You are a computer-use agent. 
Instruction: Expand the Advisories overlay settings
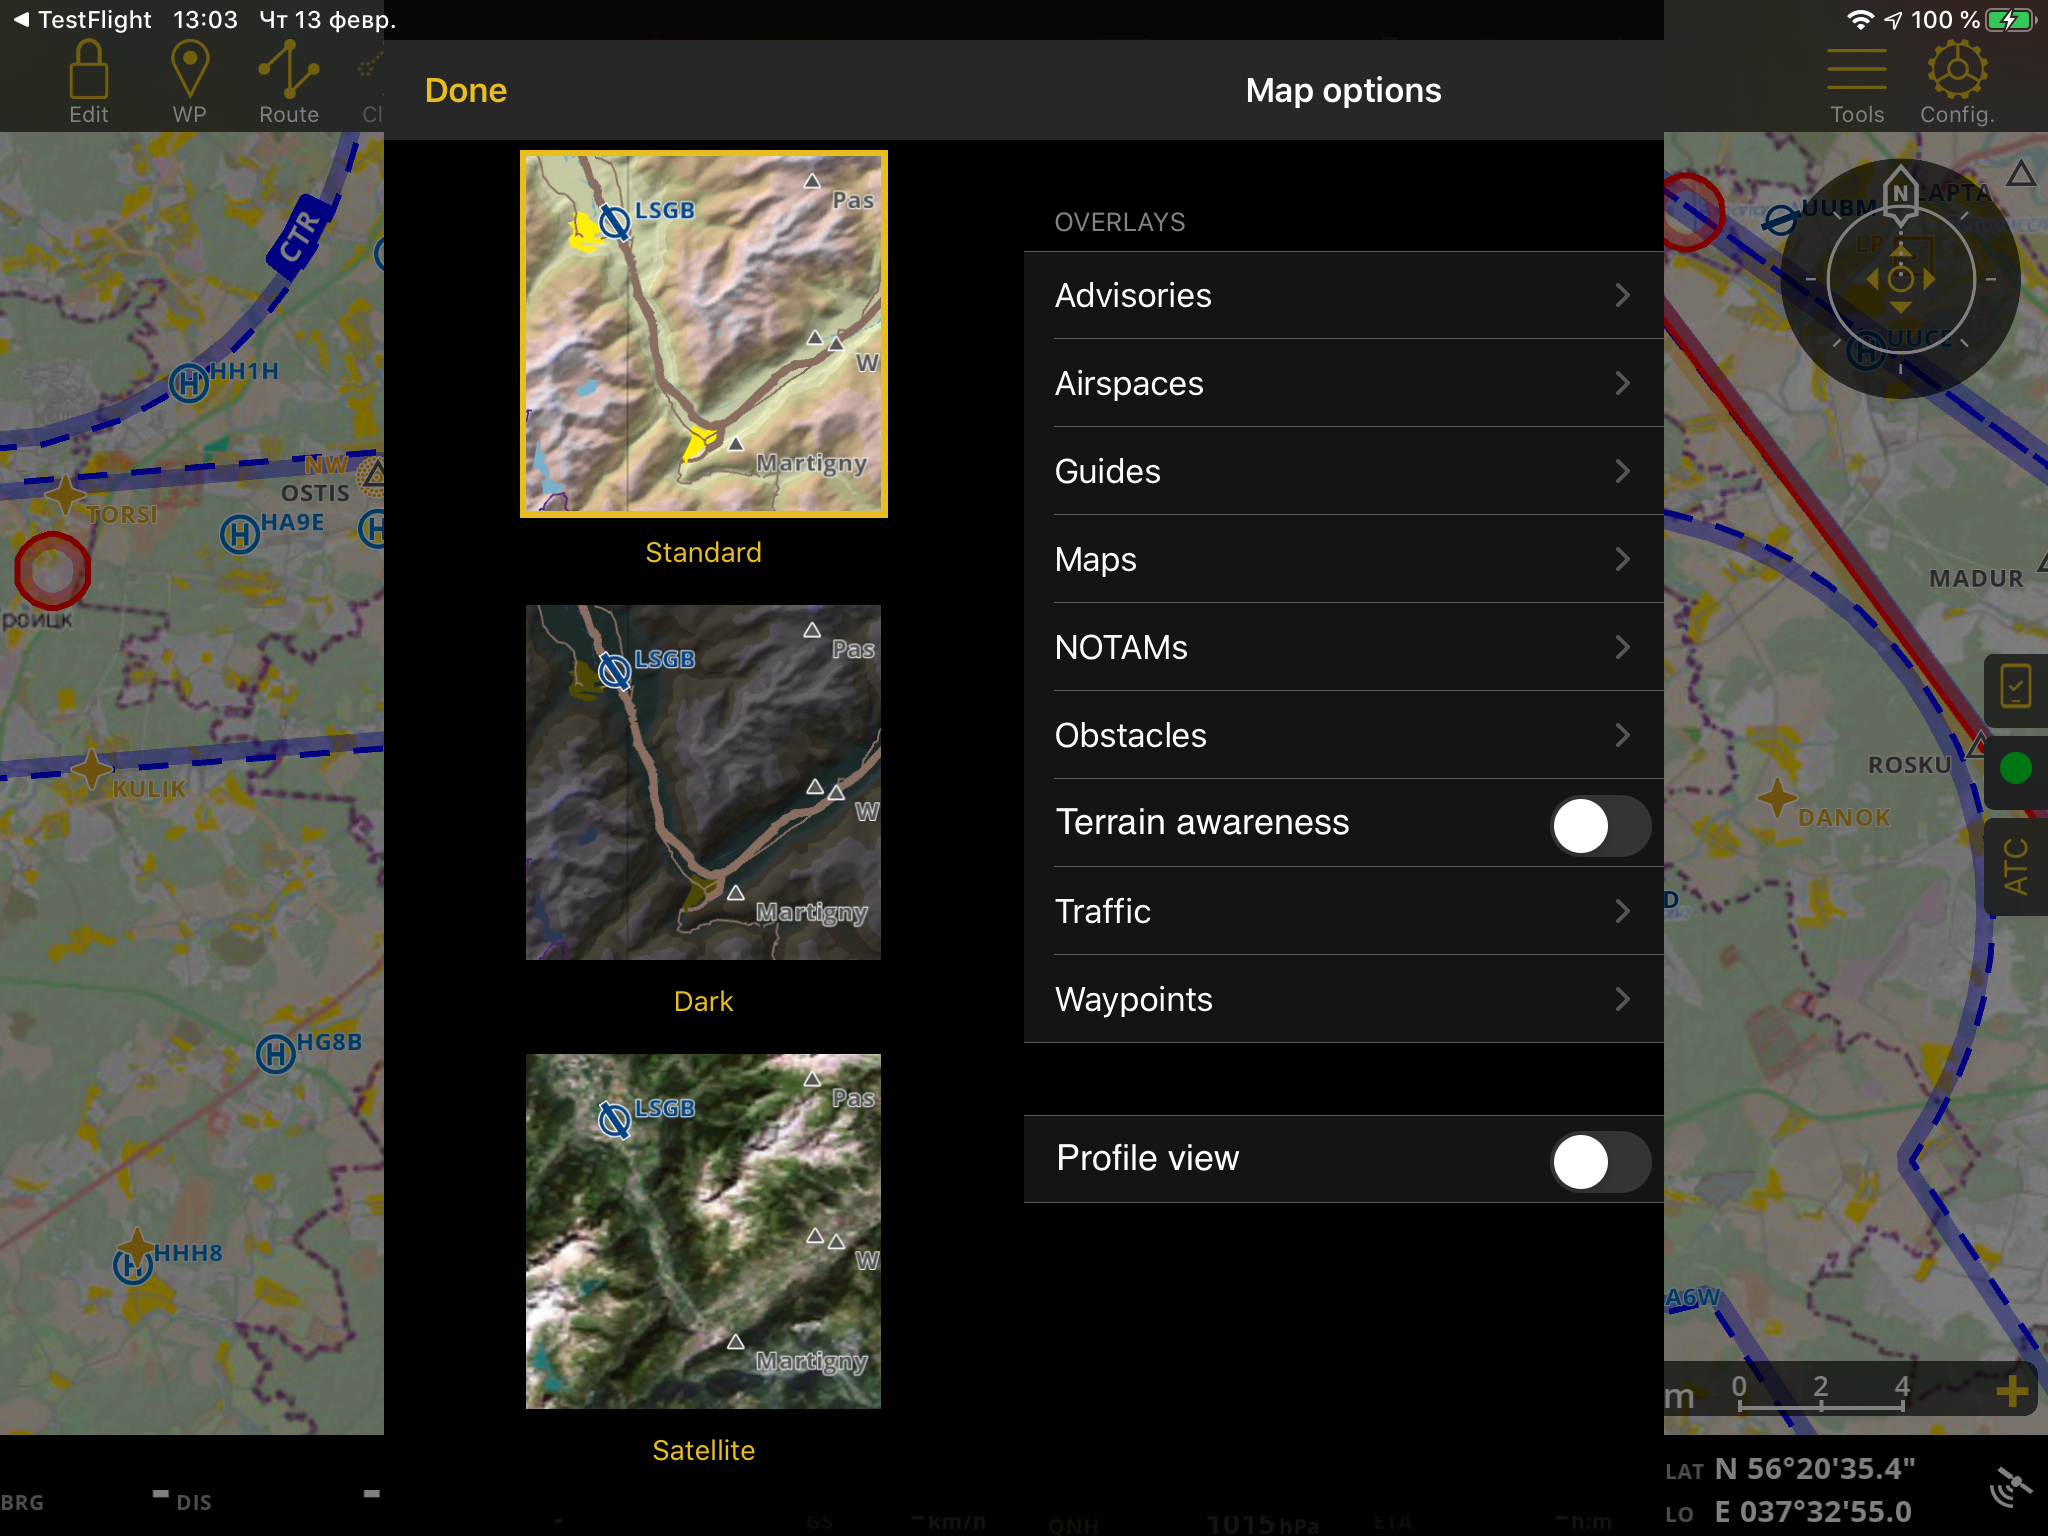[1343, 295]
